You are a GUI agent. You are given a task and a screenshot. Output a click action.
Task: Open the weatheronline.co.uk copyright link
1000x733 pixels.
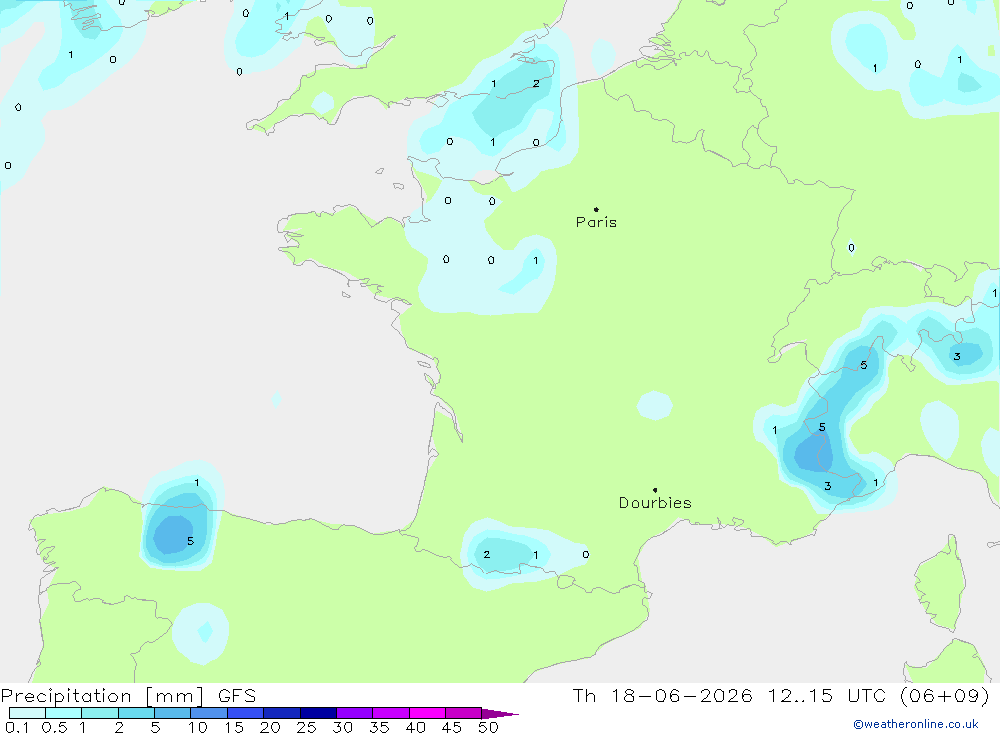916,724
